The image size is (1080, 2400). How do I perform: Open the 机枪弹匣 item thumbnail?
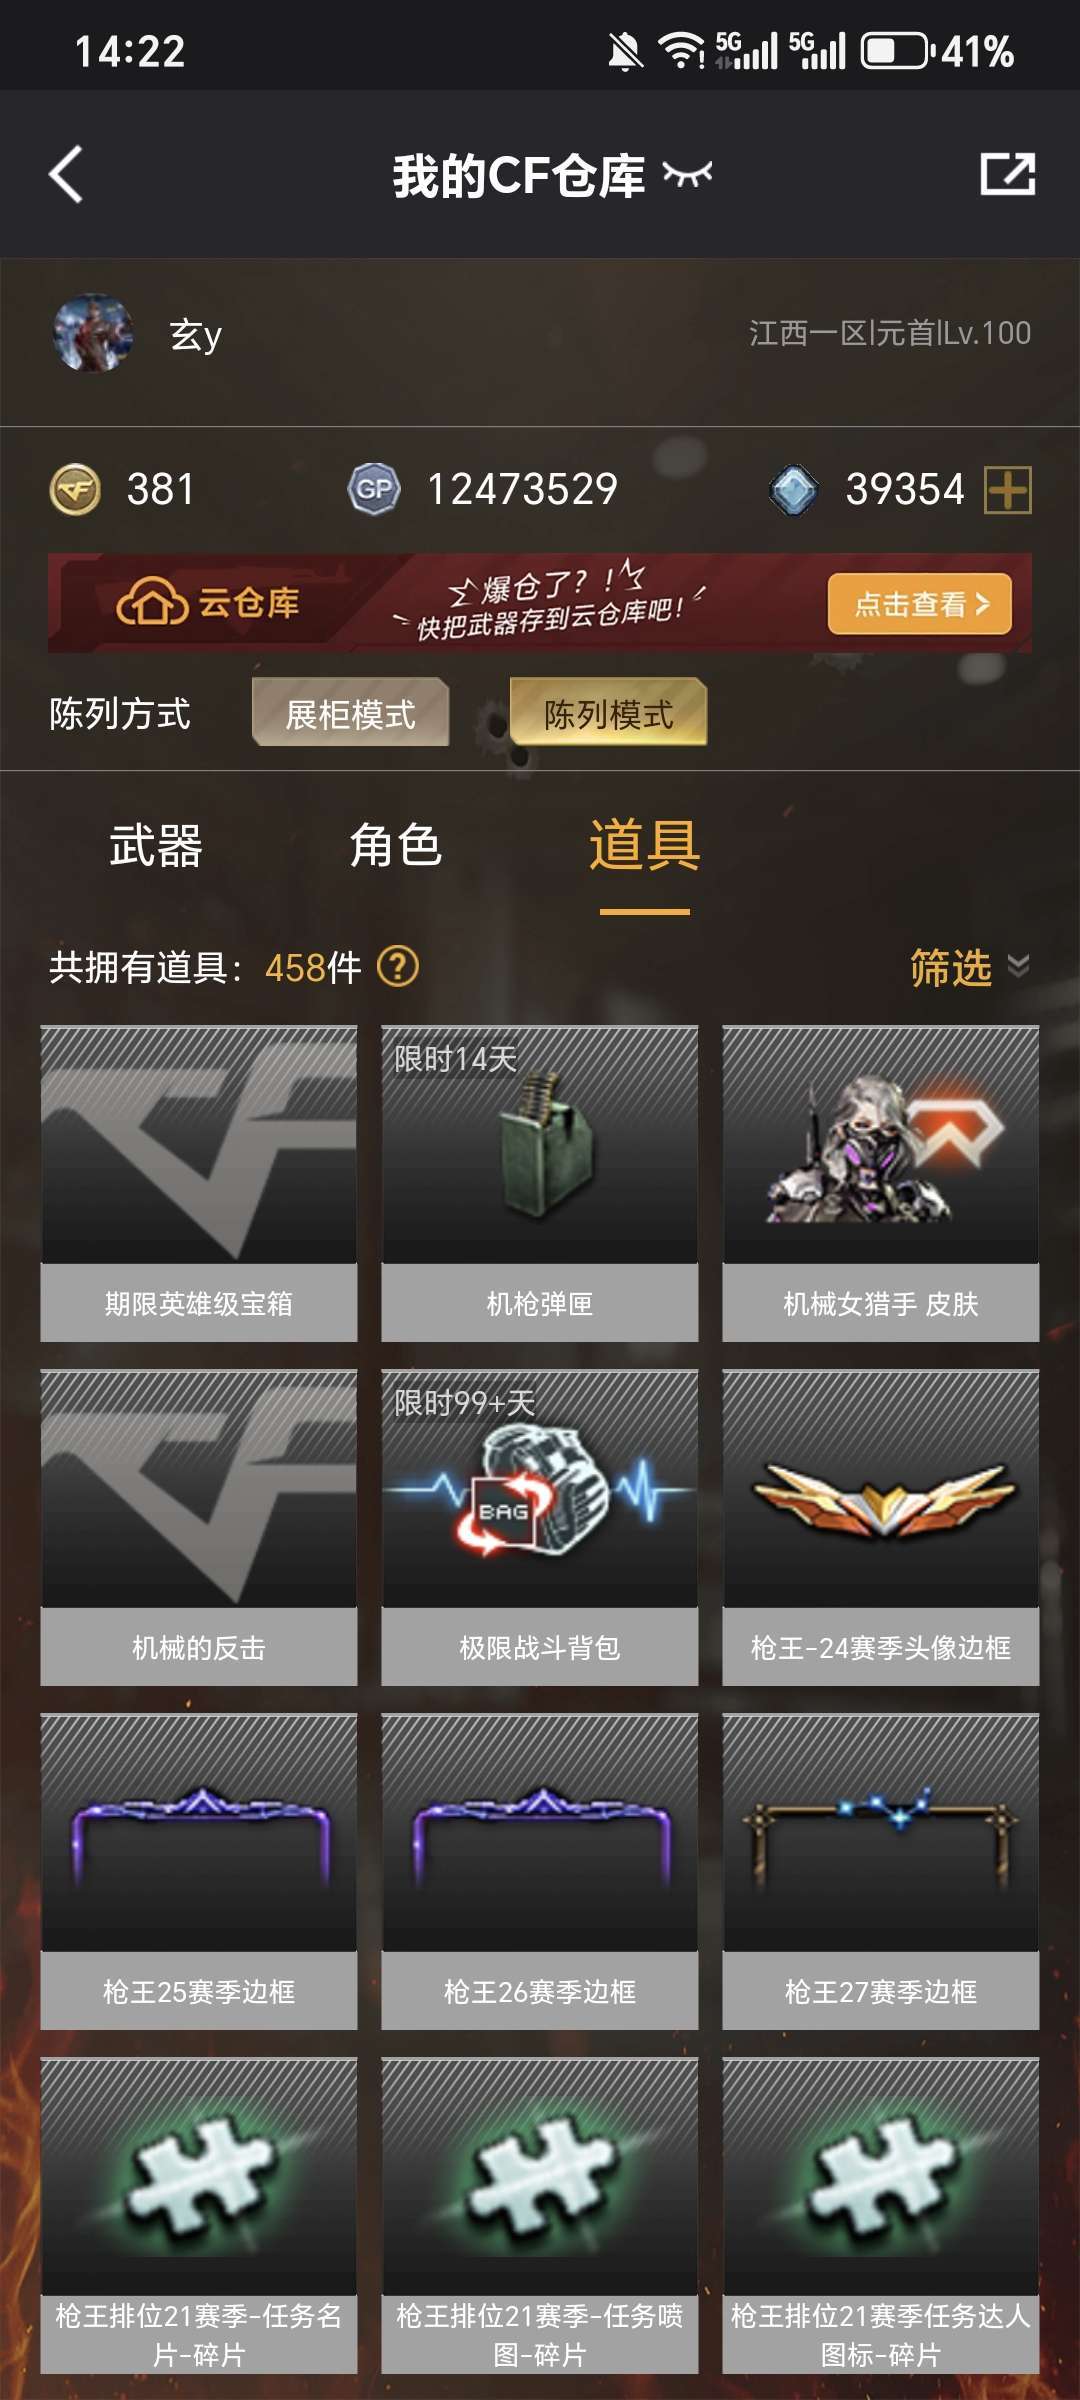540,1145
